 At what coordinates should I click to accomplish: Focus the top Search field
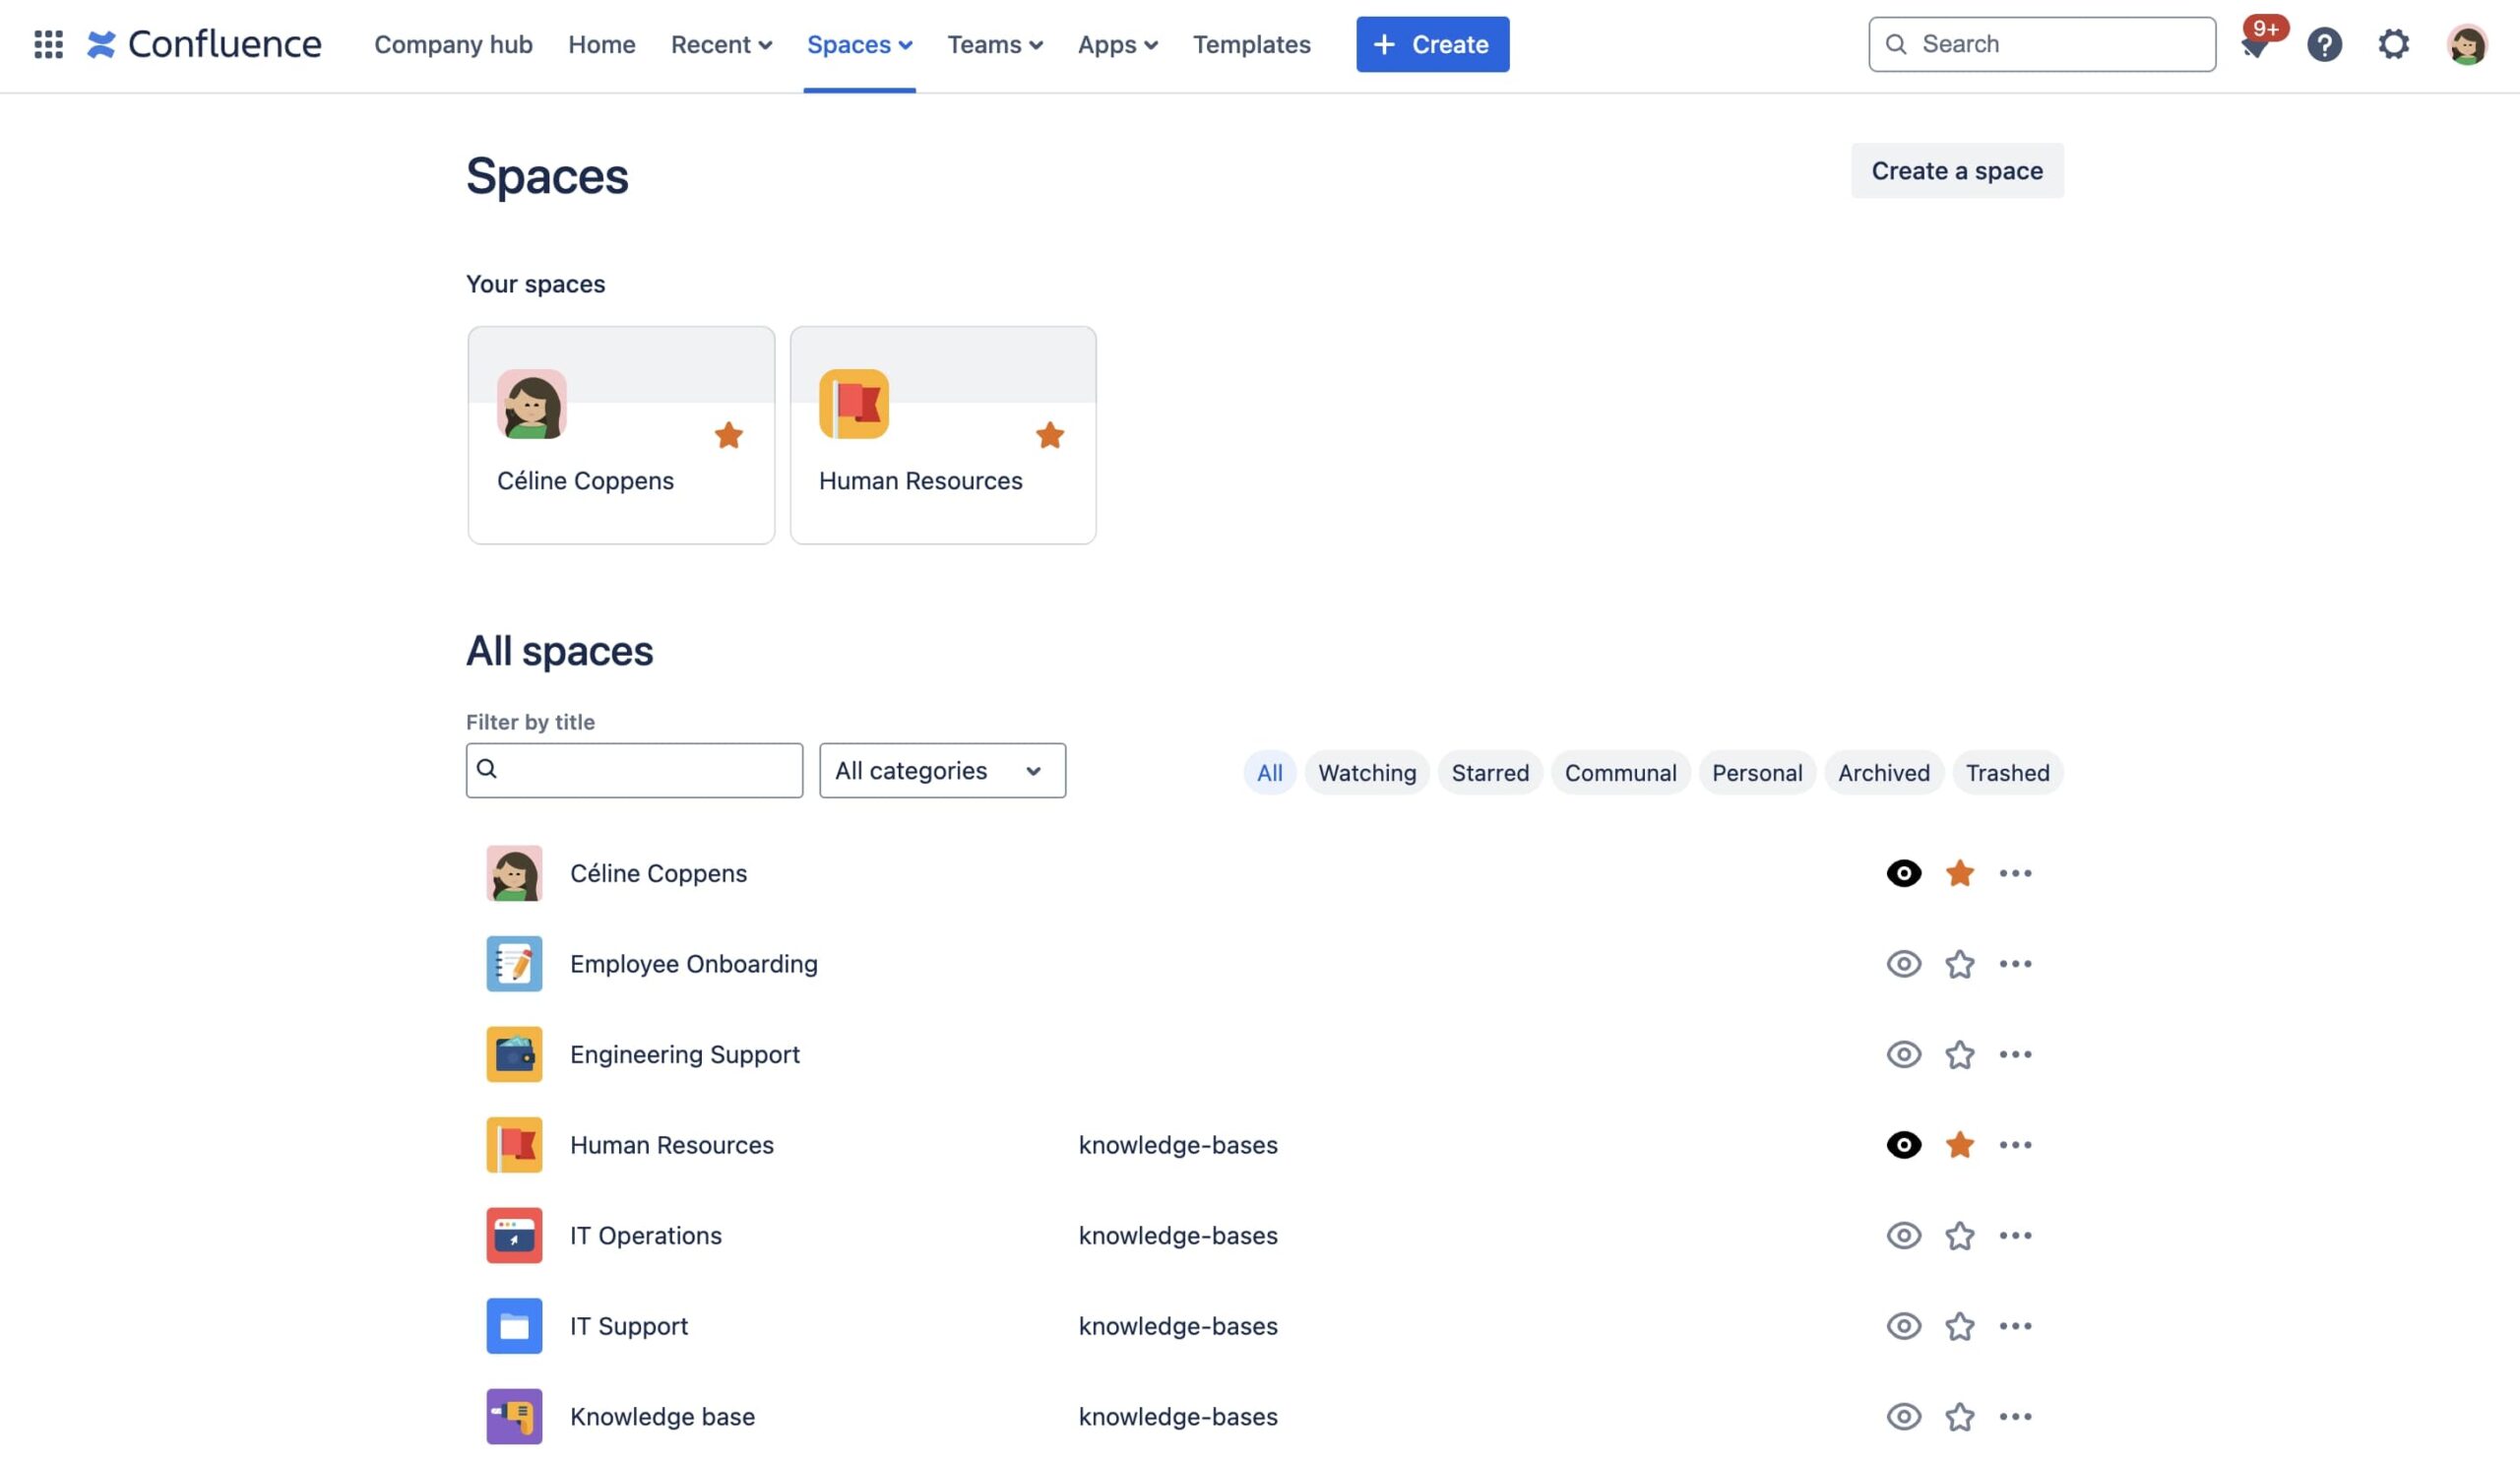pyautogui.click(x=2042, y=44)
